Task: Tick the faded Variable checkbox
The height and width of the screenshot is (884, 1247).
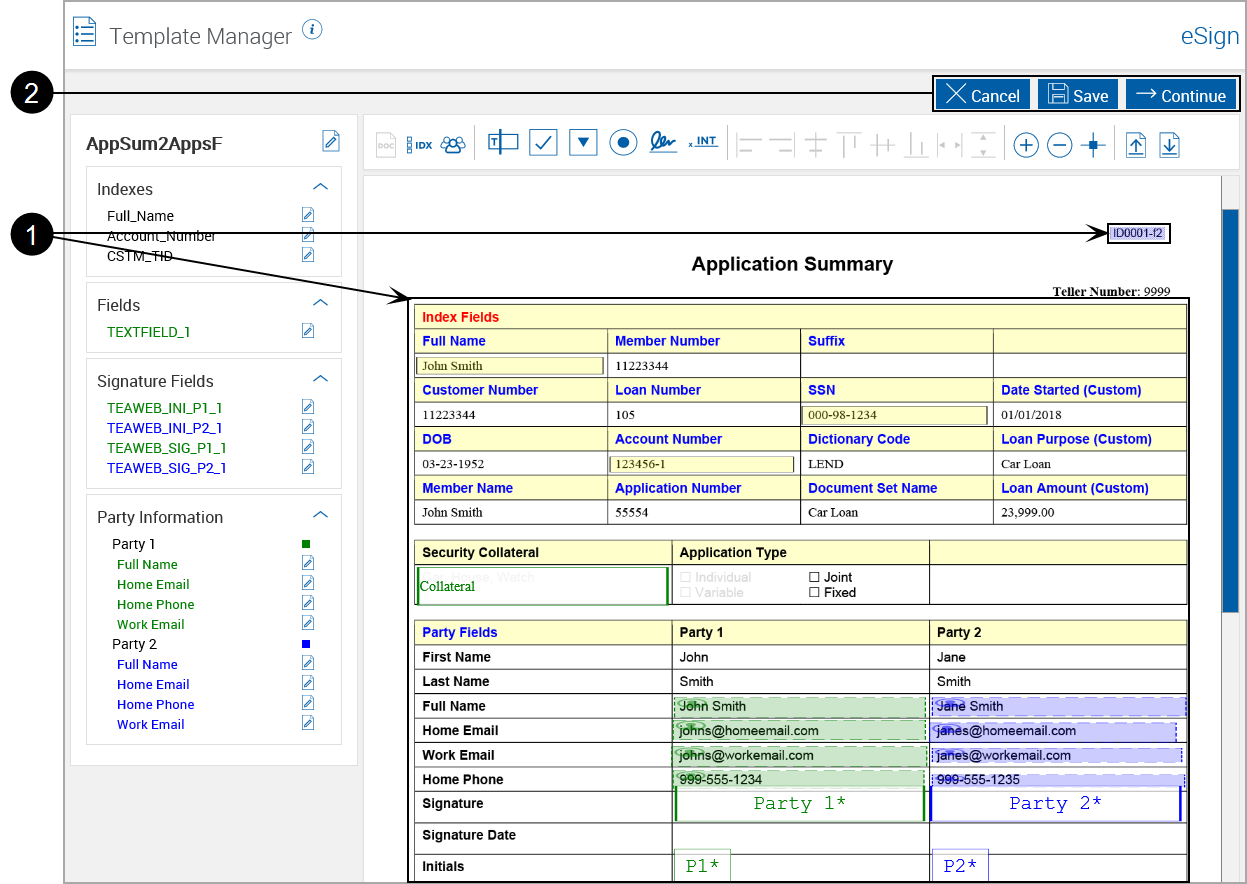Action: (686, 592)
